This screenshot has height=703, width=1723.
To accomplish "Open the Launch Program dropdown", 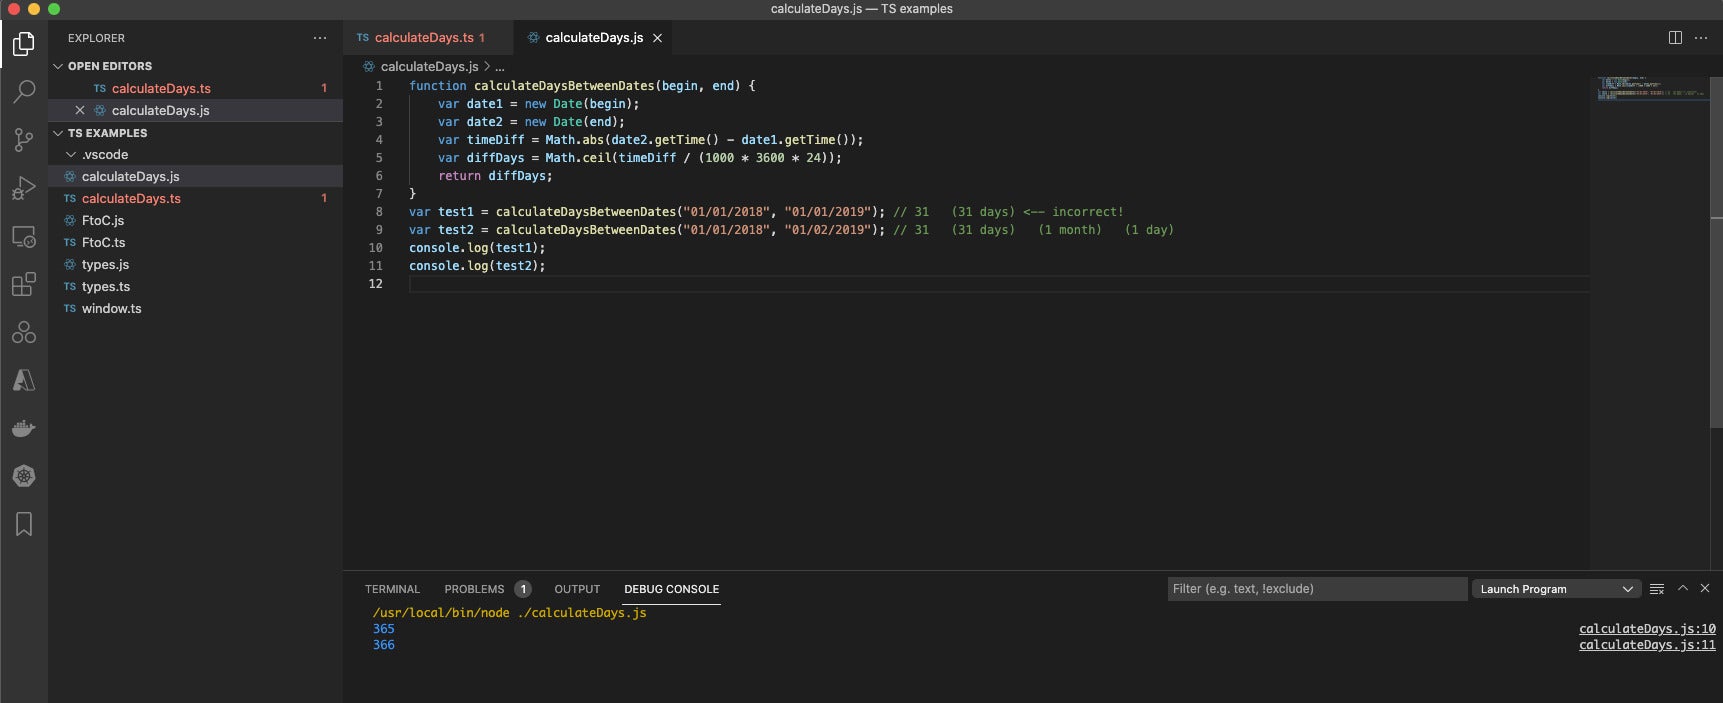I will [1557, 589].
